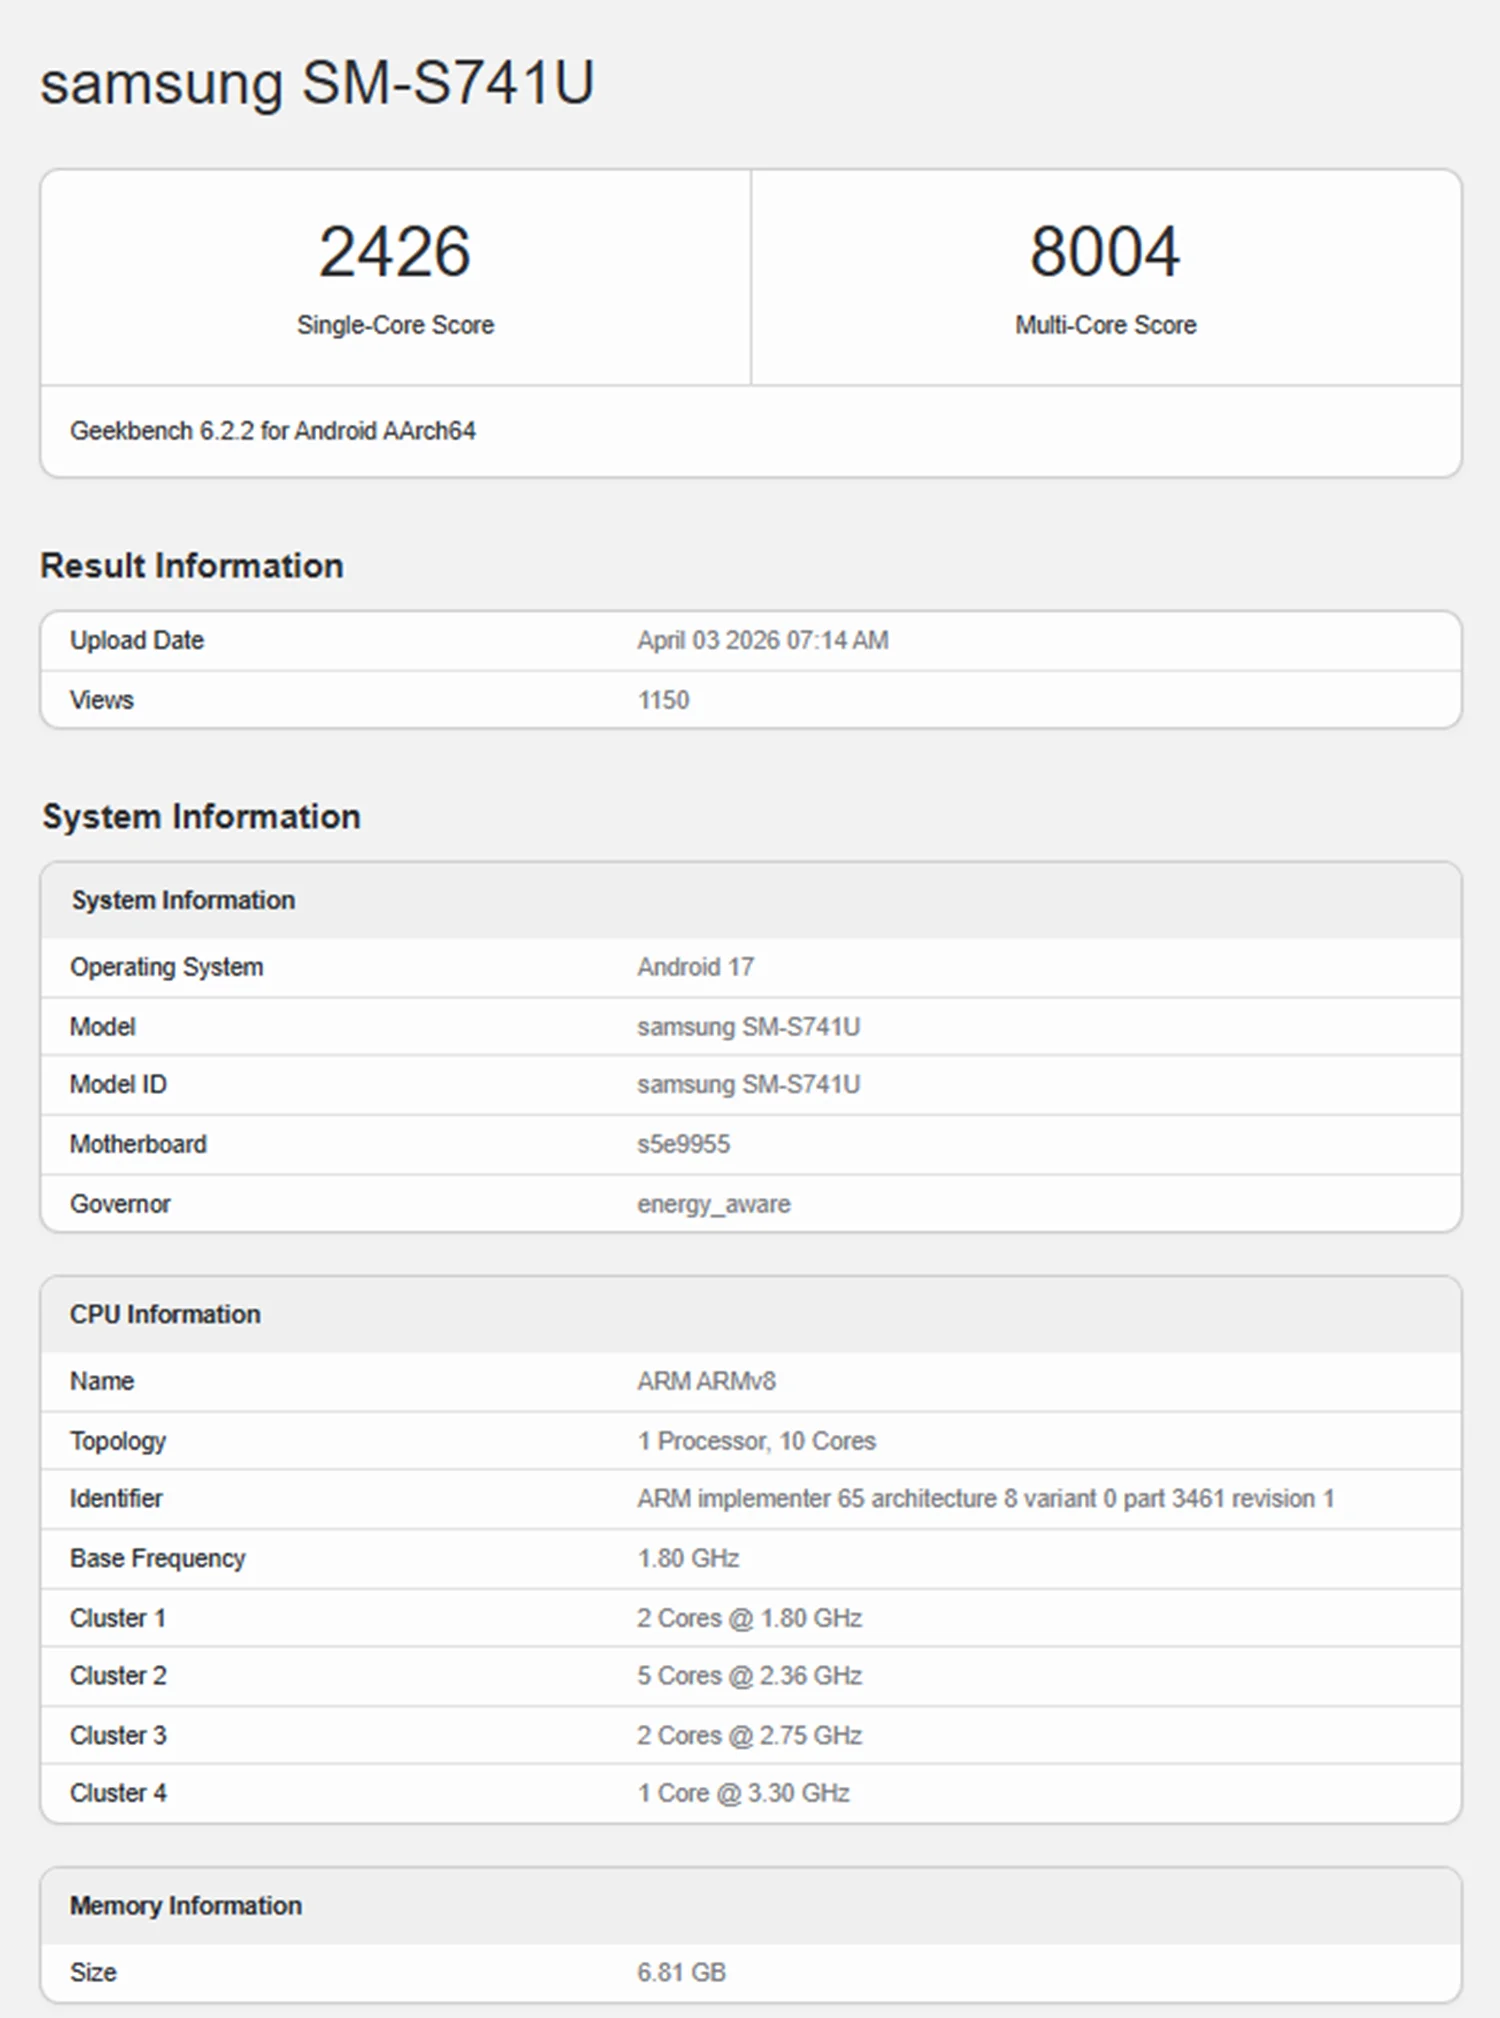Click the 'Multi-Core Score' label
Screen dimensions: 1500x2018
click(x=1106, y=325)
